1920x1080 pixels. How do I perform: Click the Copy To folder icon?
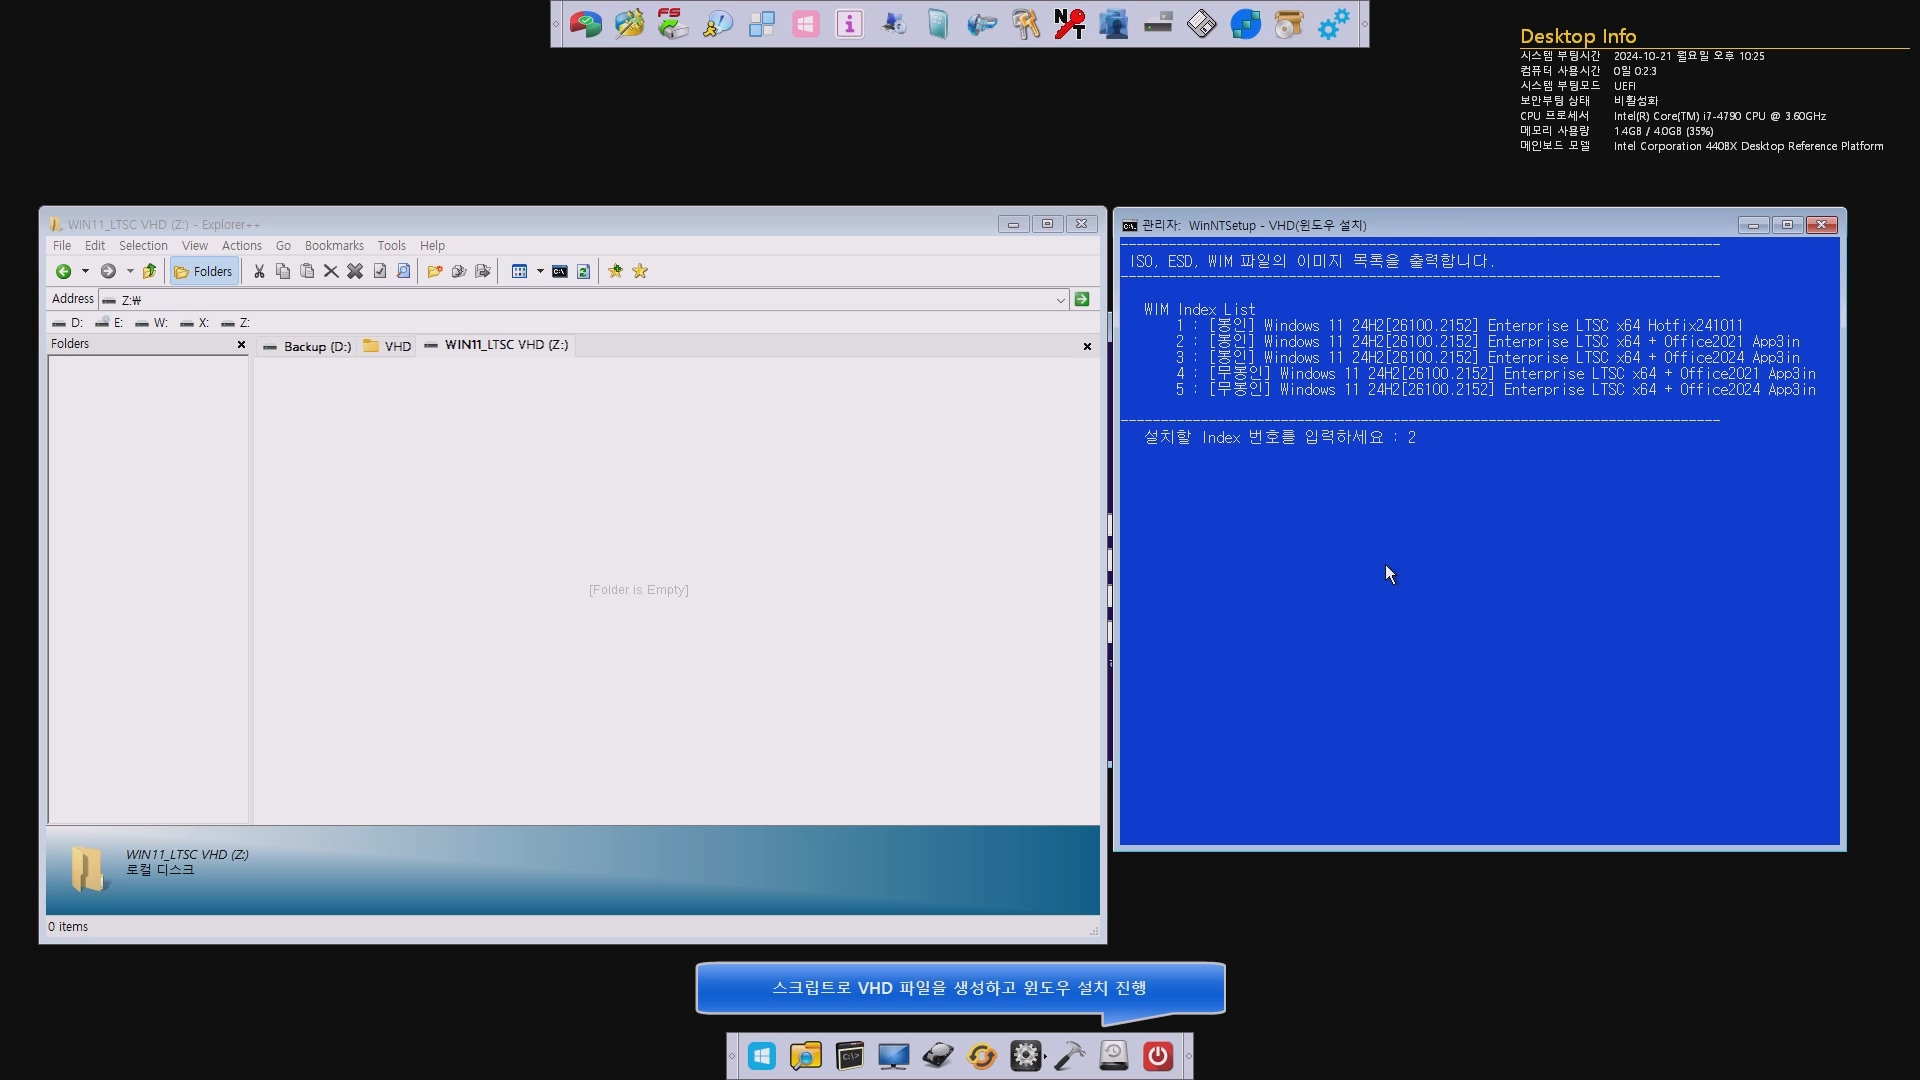coord(459,271)
